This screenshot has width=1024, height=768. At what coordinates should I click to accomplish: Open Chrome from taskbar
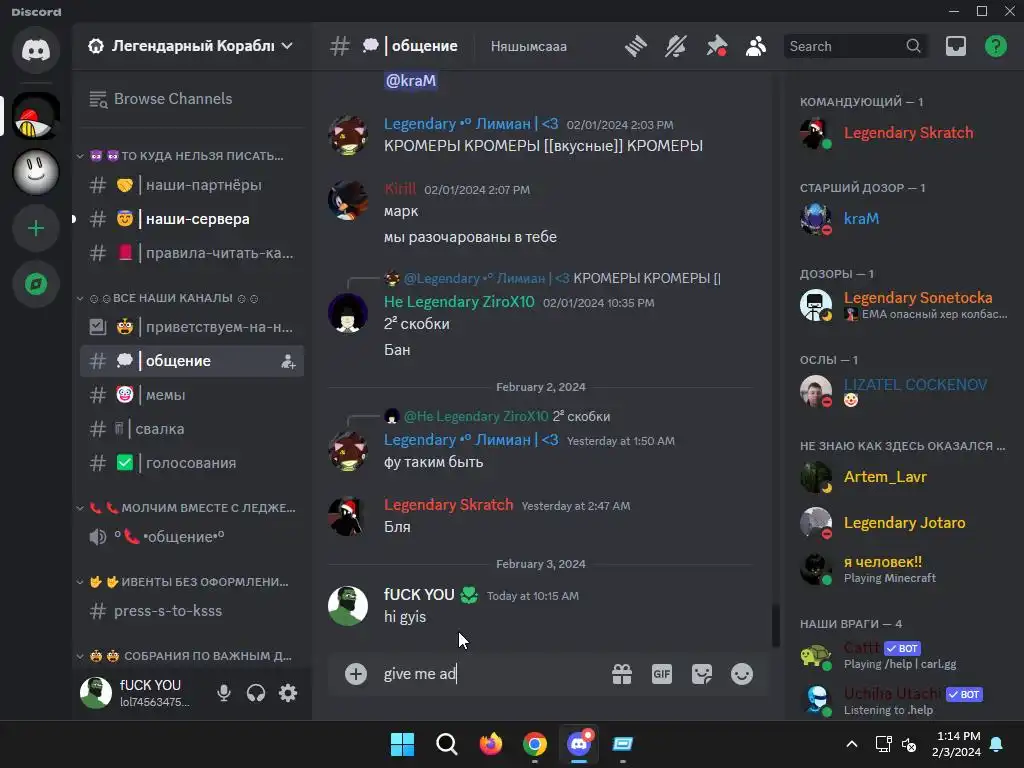tap(535, 744)
